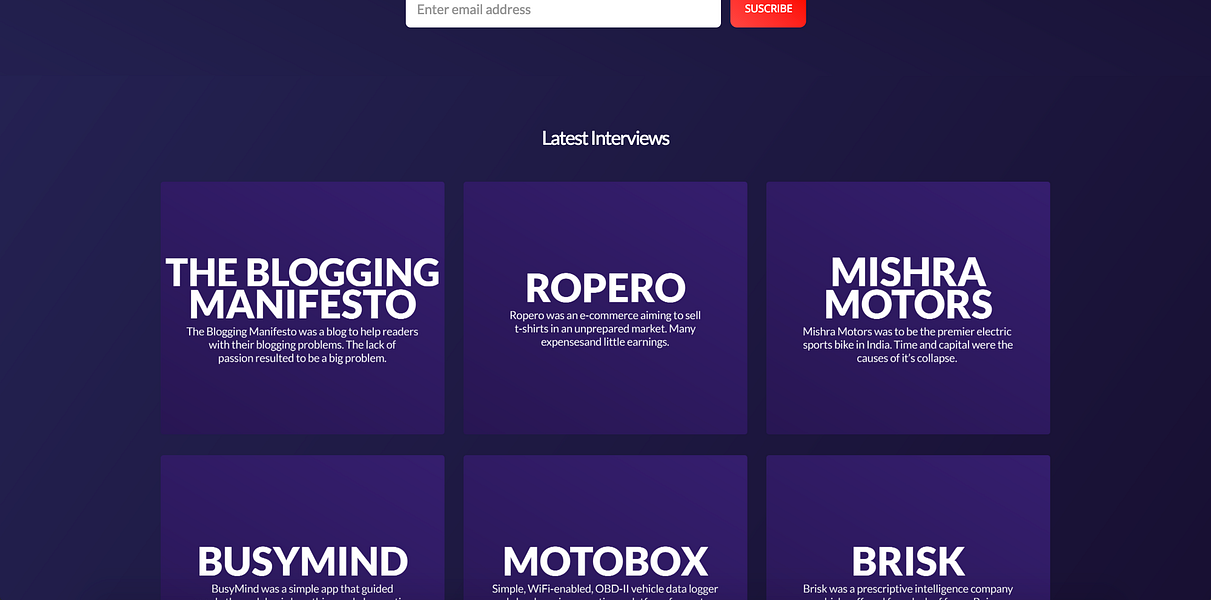Open the Ropero interview card
The image size is (1211, 600).
tap(605, 308)
